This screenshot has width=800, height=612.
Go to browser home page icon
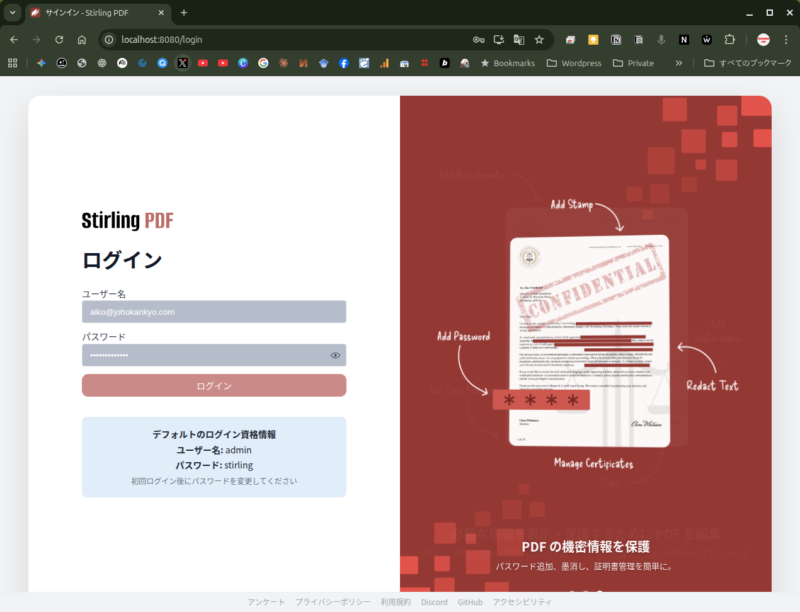click(x=82, y=39)
